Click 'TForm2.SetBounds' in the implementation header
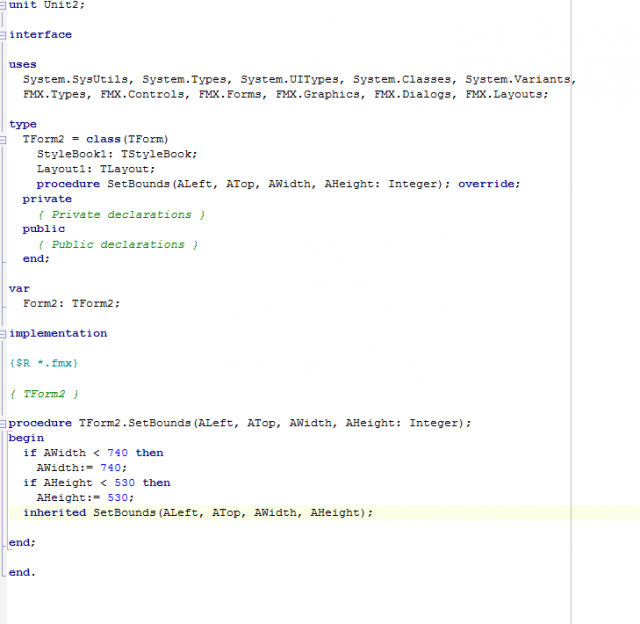The height and width of the screenshot is (624, 640). pos(135,423)
